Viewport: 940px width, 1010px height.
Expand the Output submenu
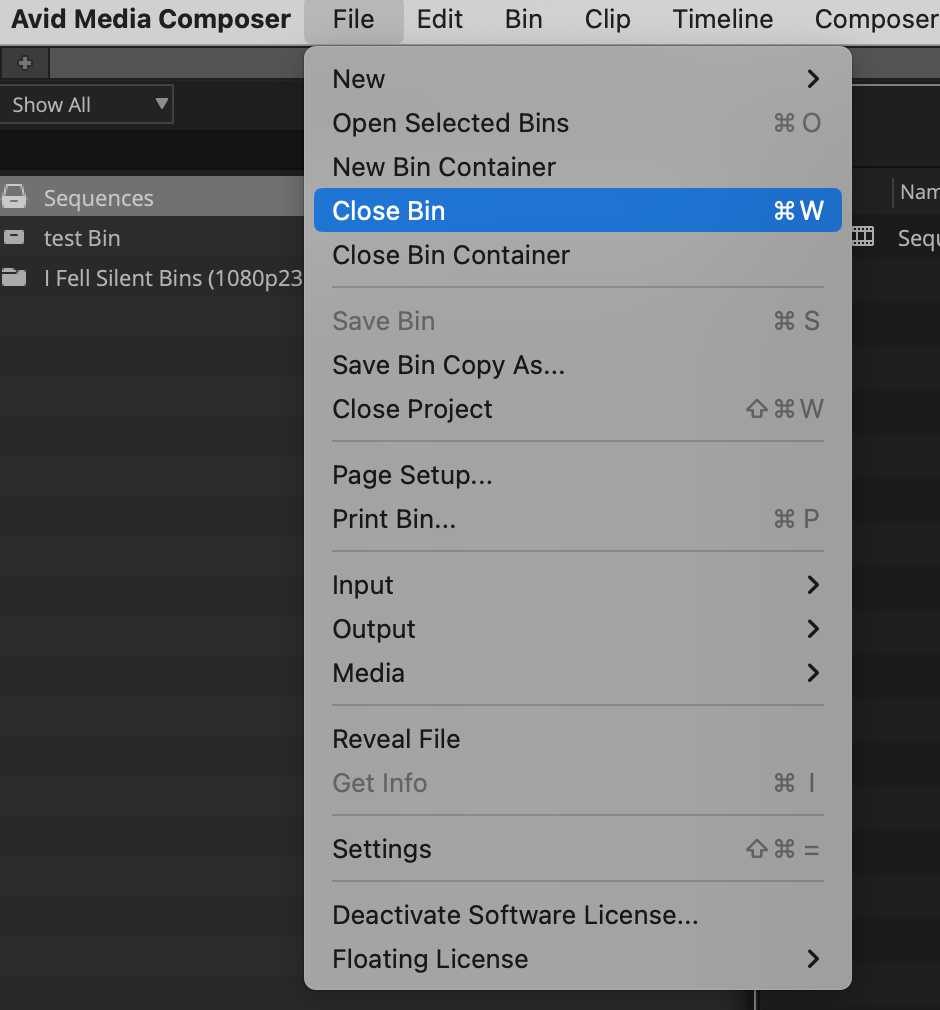pos(577,629)
